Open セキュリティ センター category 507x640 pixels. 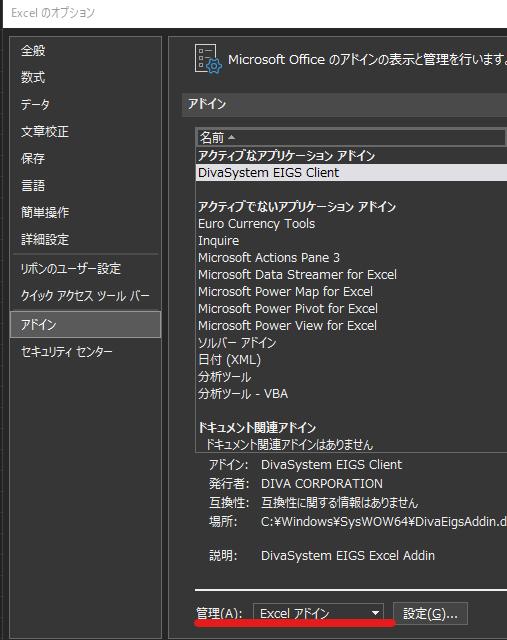[85, 351]
